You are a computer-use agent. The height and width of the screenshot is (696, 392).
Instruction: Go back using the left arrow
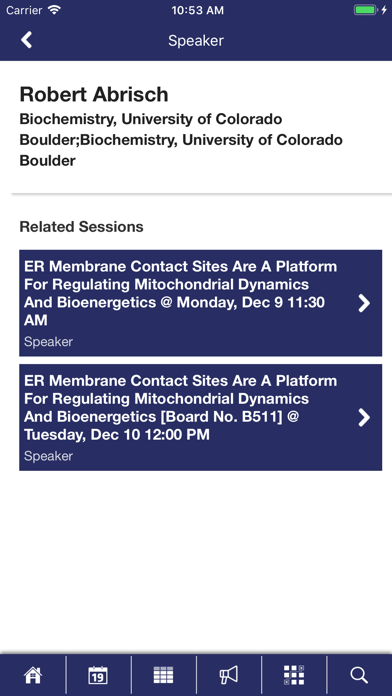click(27, 40)
